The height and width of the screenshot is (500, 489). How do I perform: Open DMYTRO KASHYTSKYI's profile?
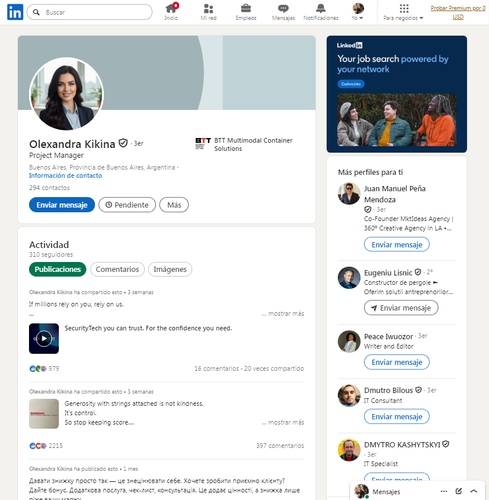coord(402,445)
